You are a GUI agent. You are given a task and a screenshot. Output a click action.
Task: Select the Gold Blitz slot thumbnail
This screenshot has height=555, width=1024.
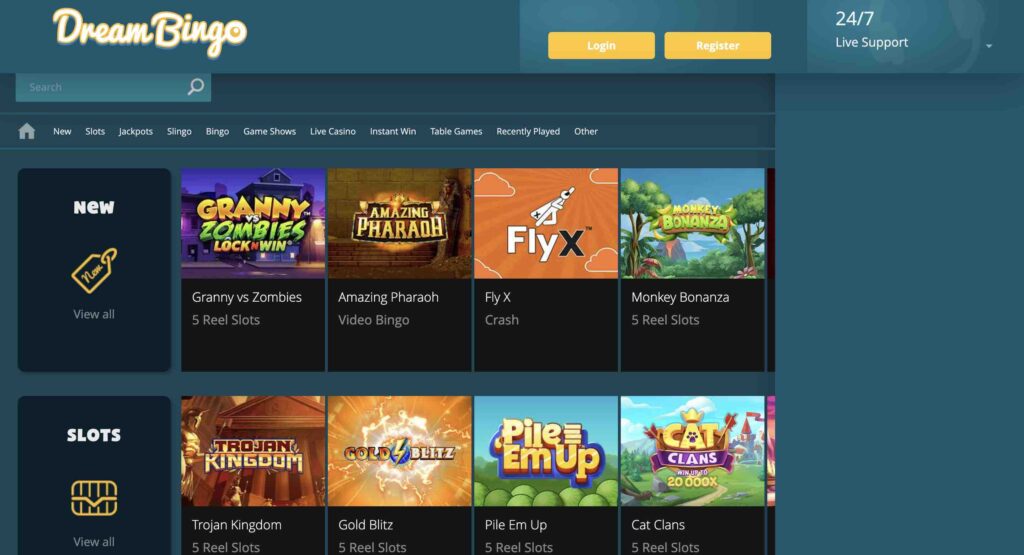click(399, 451)
